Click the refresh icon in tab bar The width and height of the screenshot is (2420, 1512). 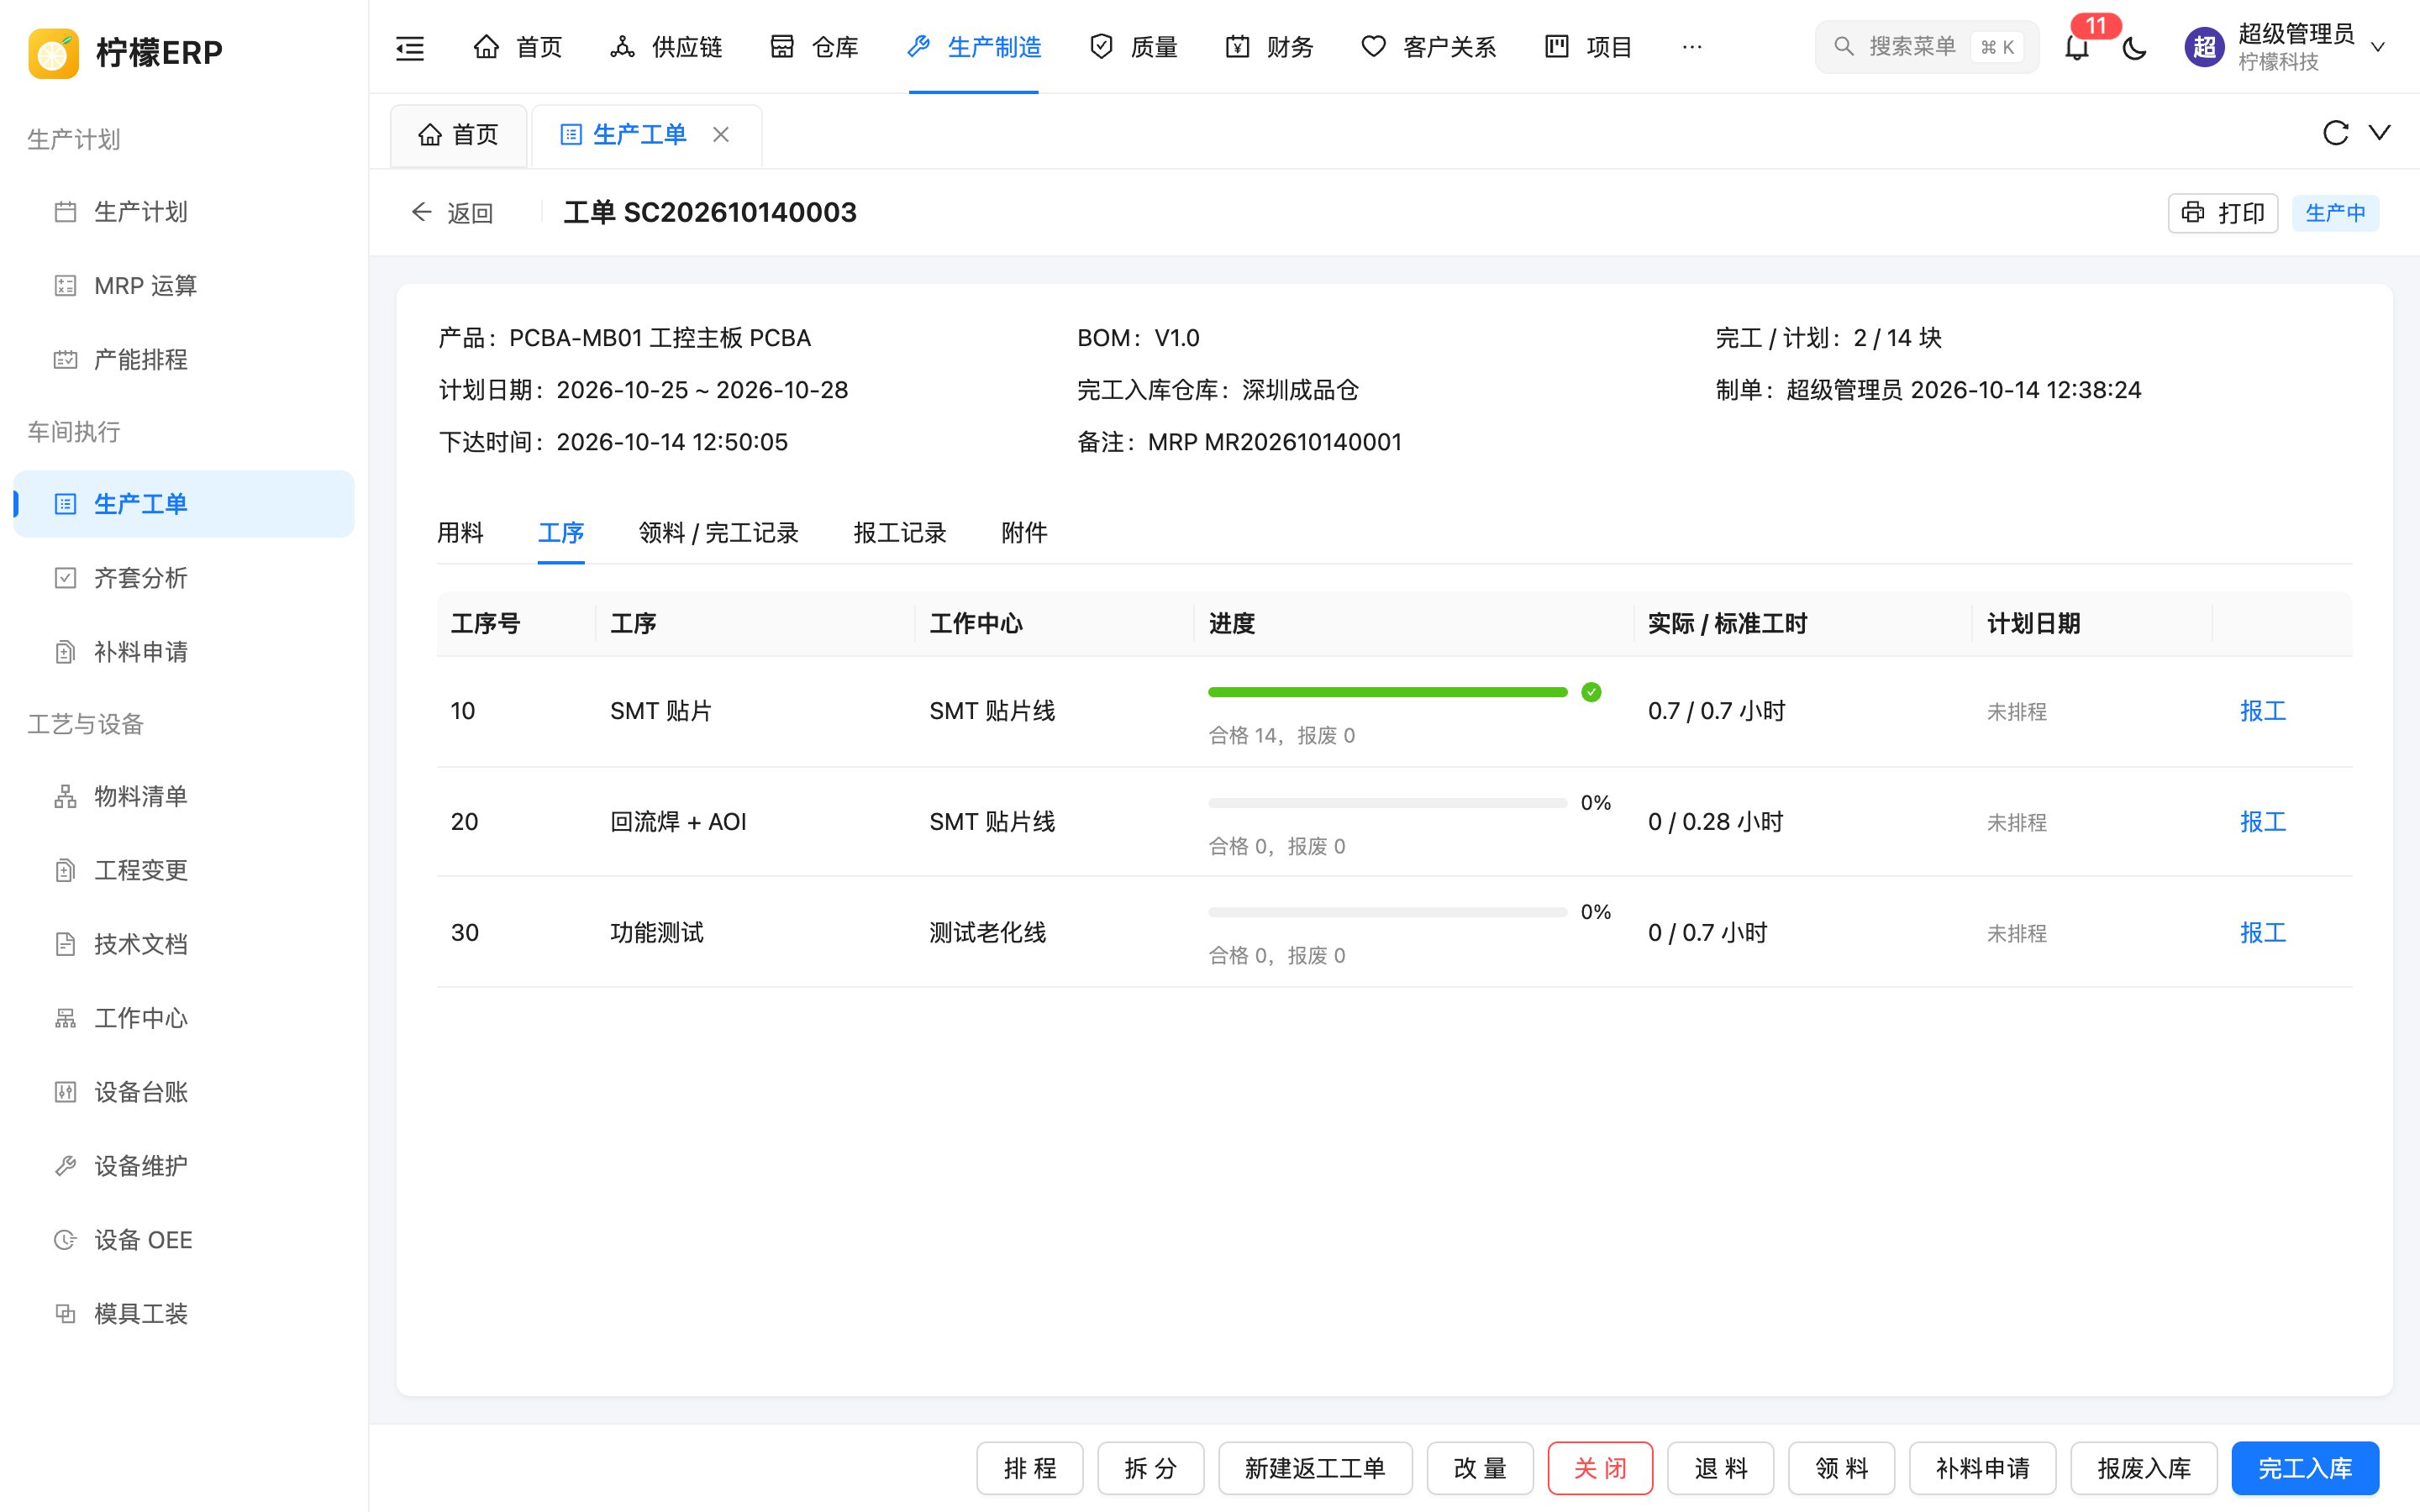tap(2335, 133)
